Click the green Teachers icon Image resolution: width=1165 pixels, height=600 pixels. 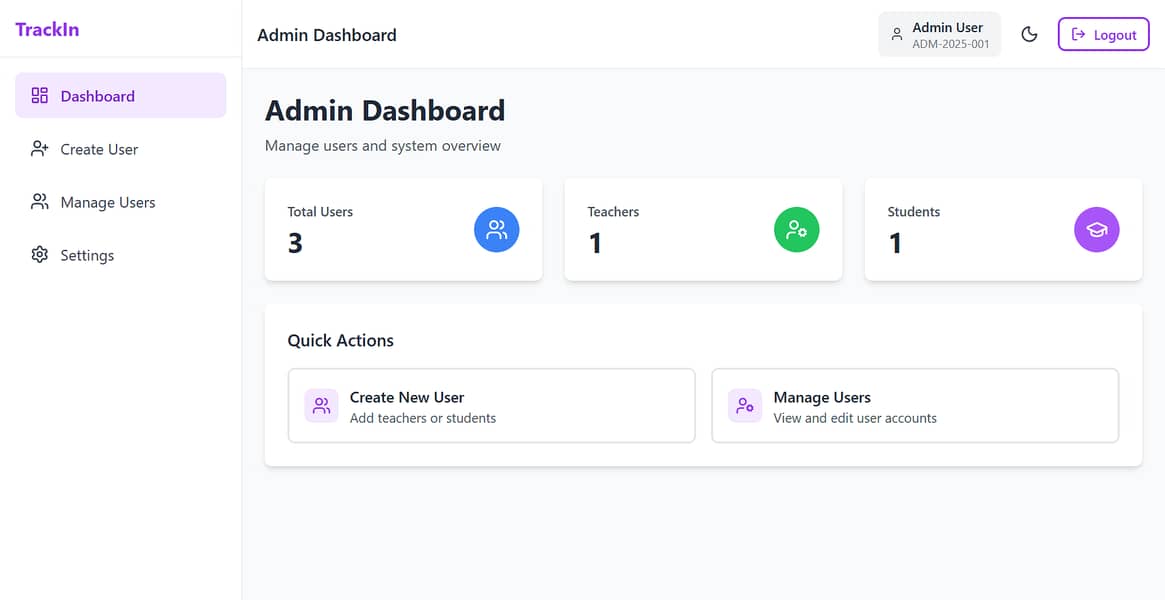(796, 230)
